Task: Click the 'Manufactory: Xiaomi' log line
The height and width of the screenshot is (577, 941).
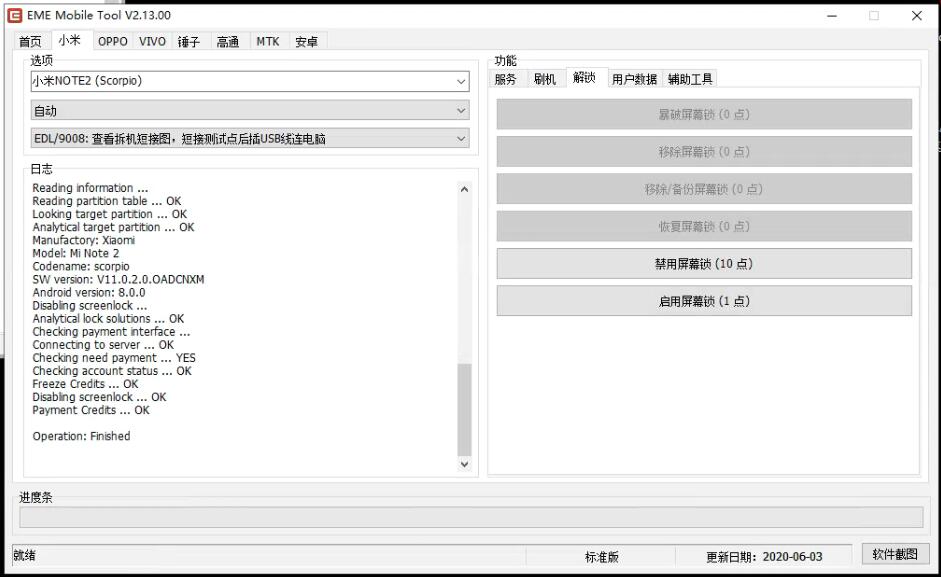Action: 83,240
